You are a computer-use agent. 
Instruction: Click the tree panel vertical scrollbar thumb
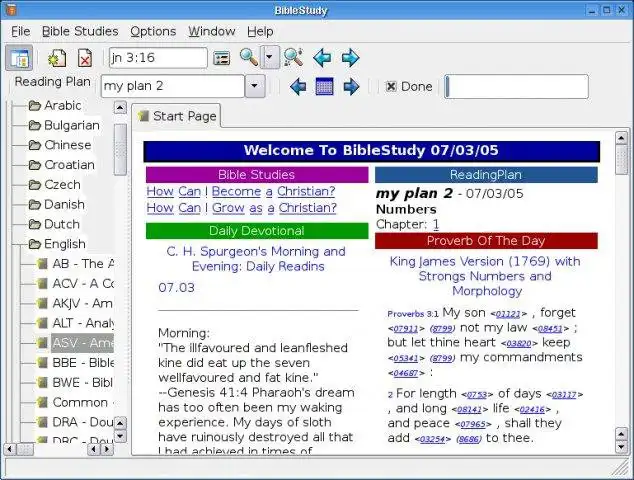(120, 150)
